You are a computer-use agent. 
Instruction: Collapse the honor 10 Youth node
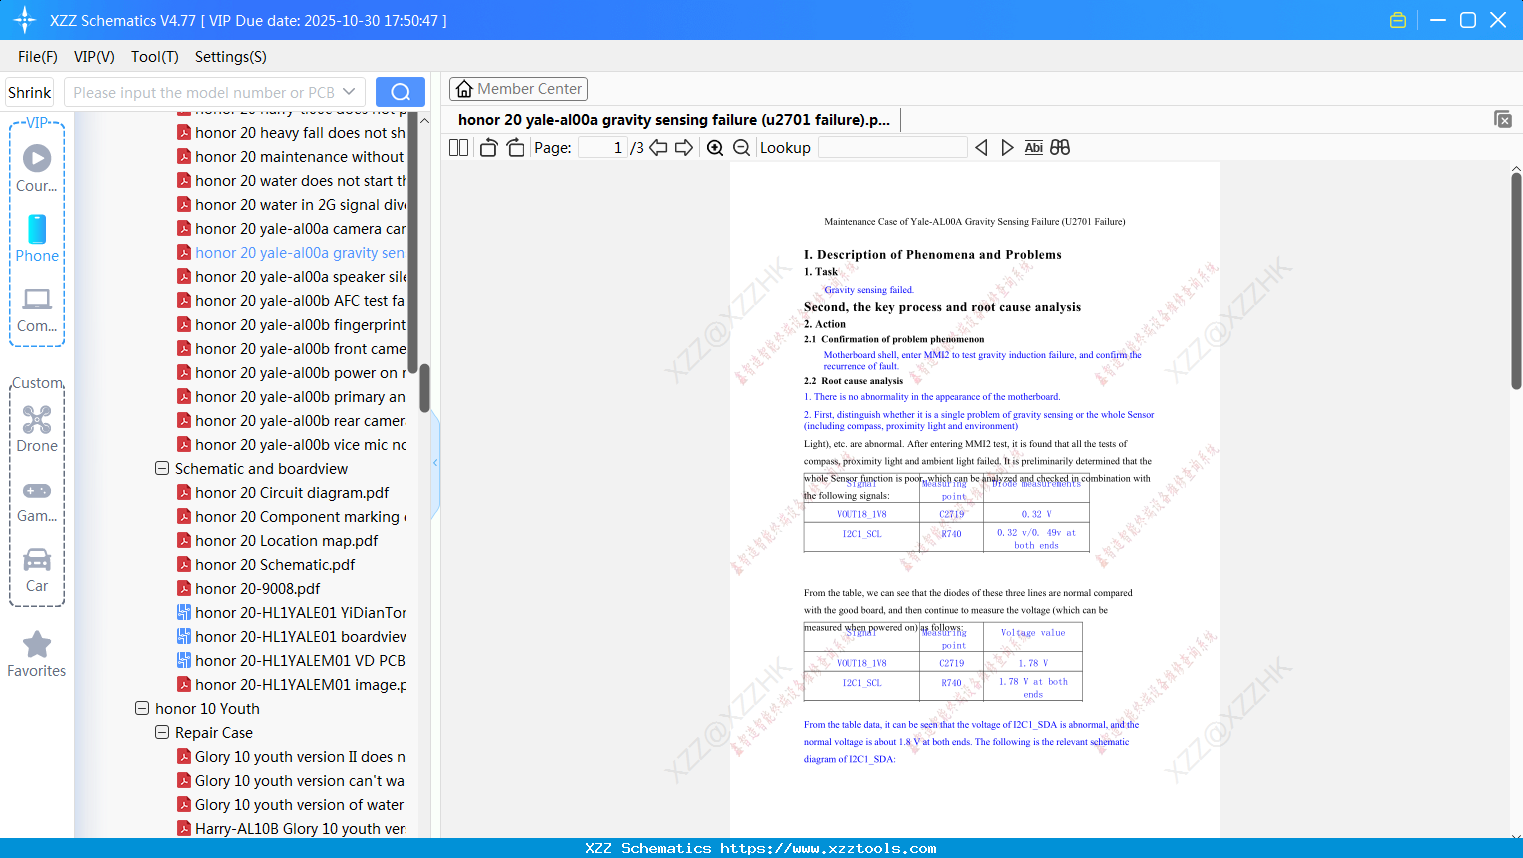[x=142, y=708]
